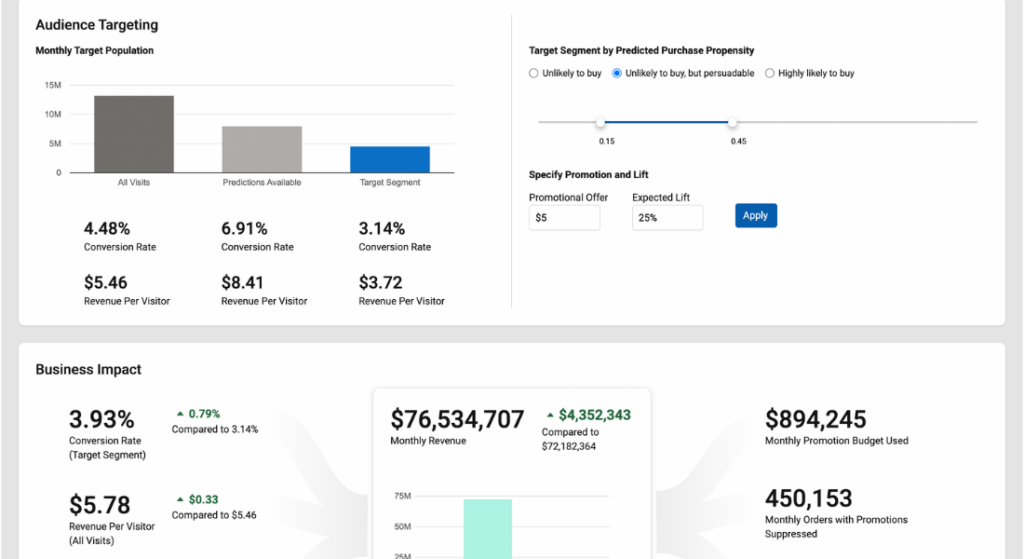Click the $4,352,343 revenue increase value

point(595,415)
